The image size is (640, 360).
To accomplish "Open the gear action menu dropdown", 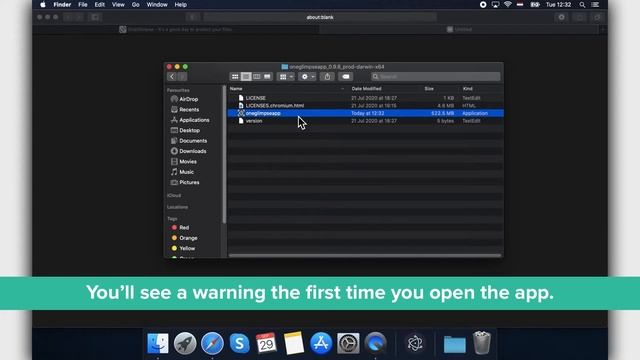I will coord(307,77).
